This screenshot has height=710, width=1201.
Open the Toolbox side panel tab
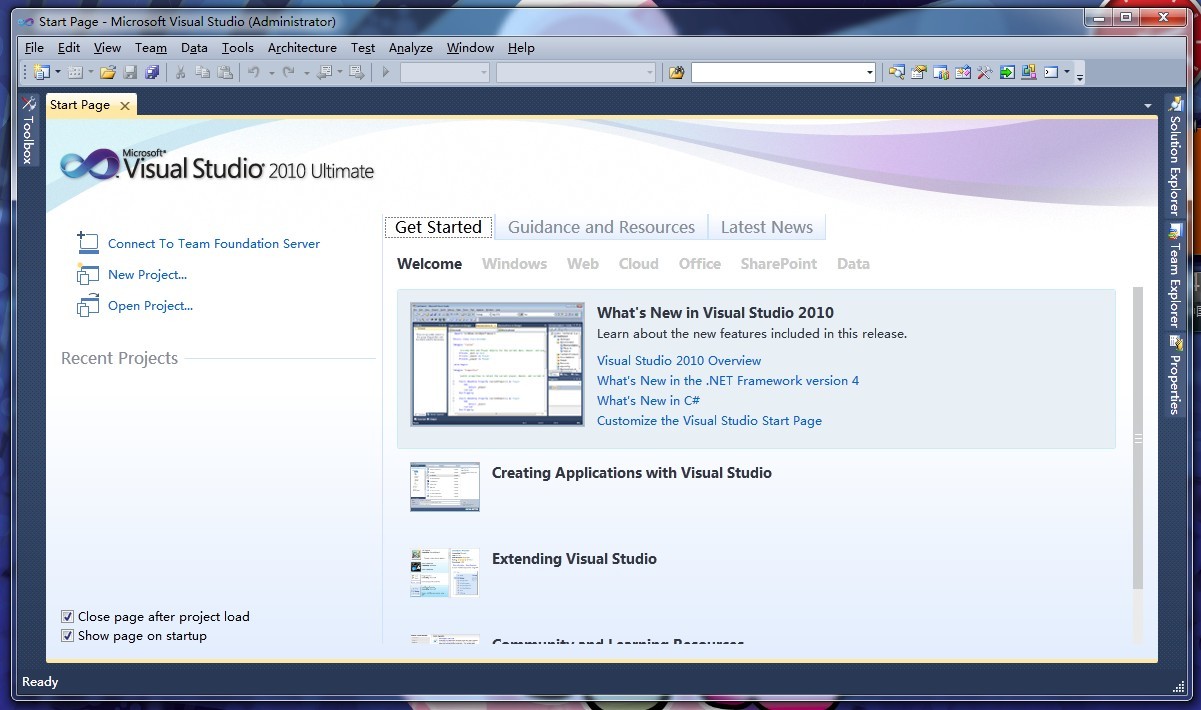28,130
